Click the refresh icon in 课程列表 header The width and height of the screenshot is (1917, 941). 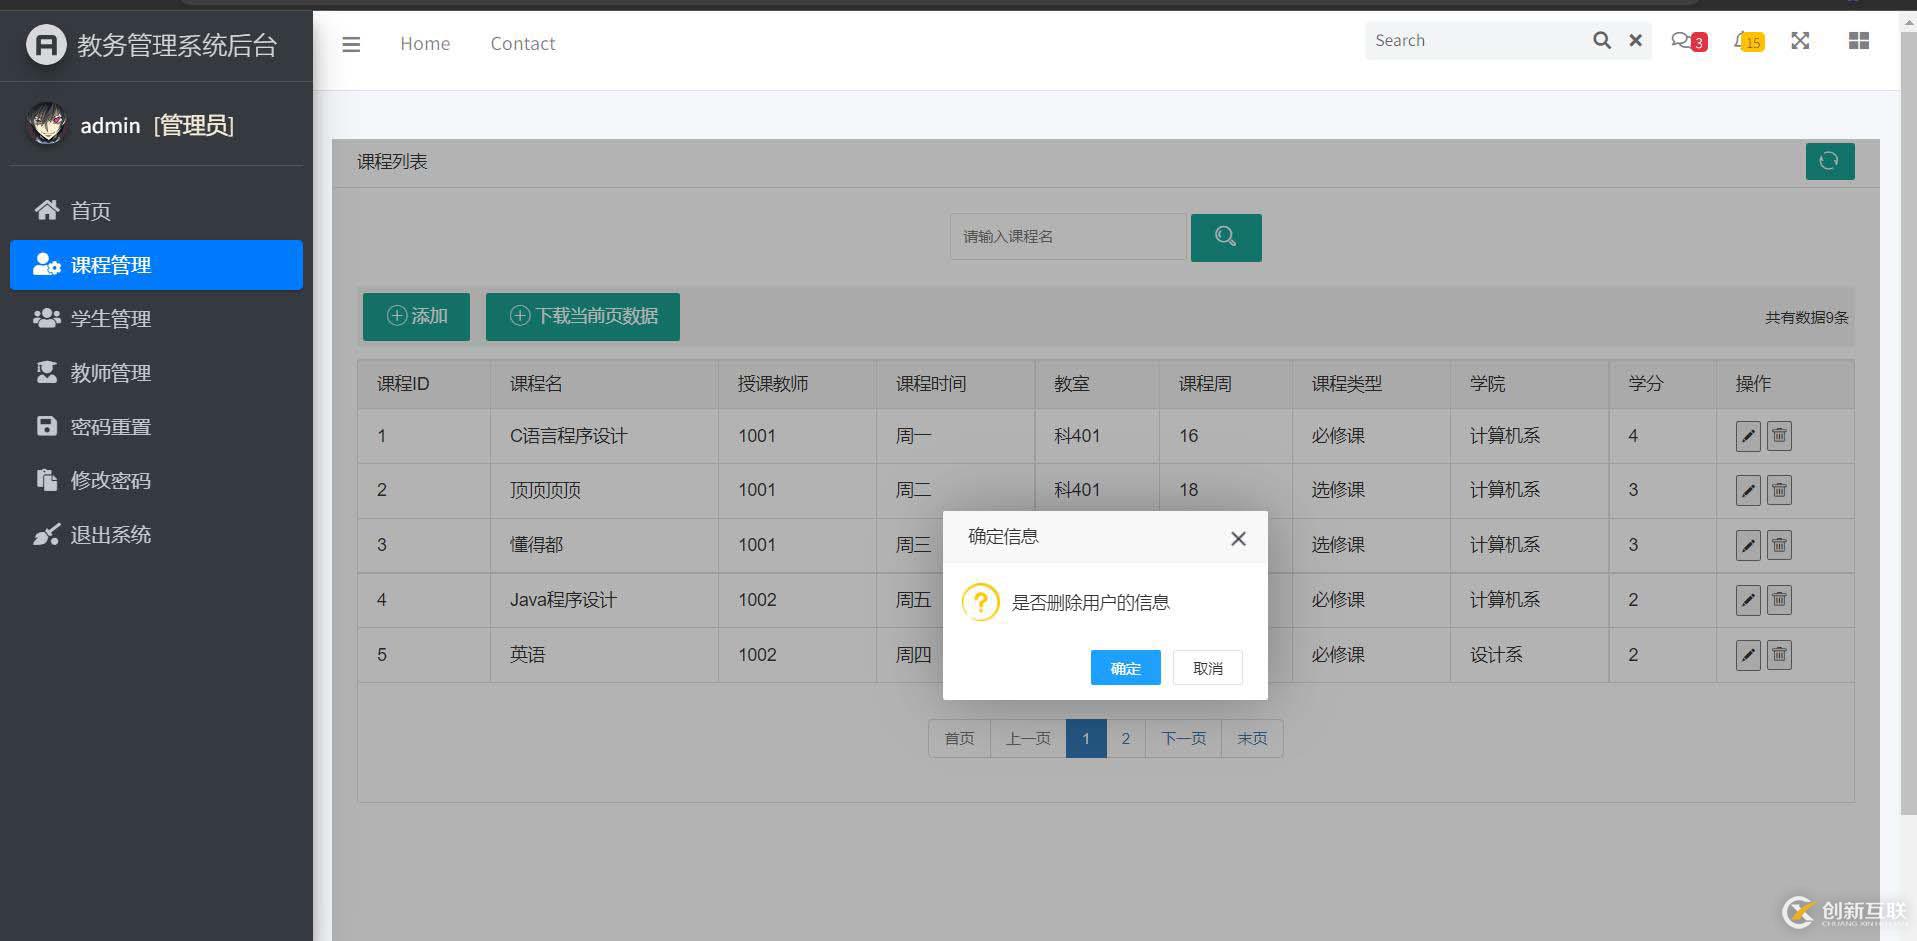point(1829,161)
